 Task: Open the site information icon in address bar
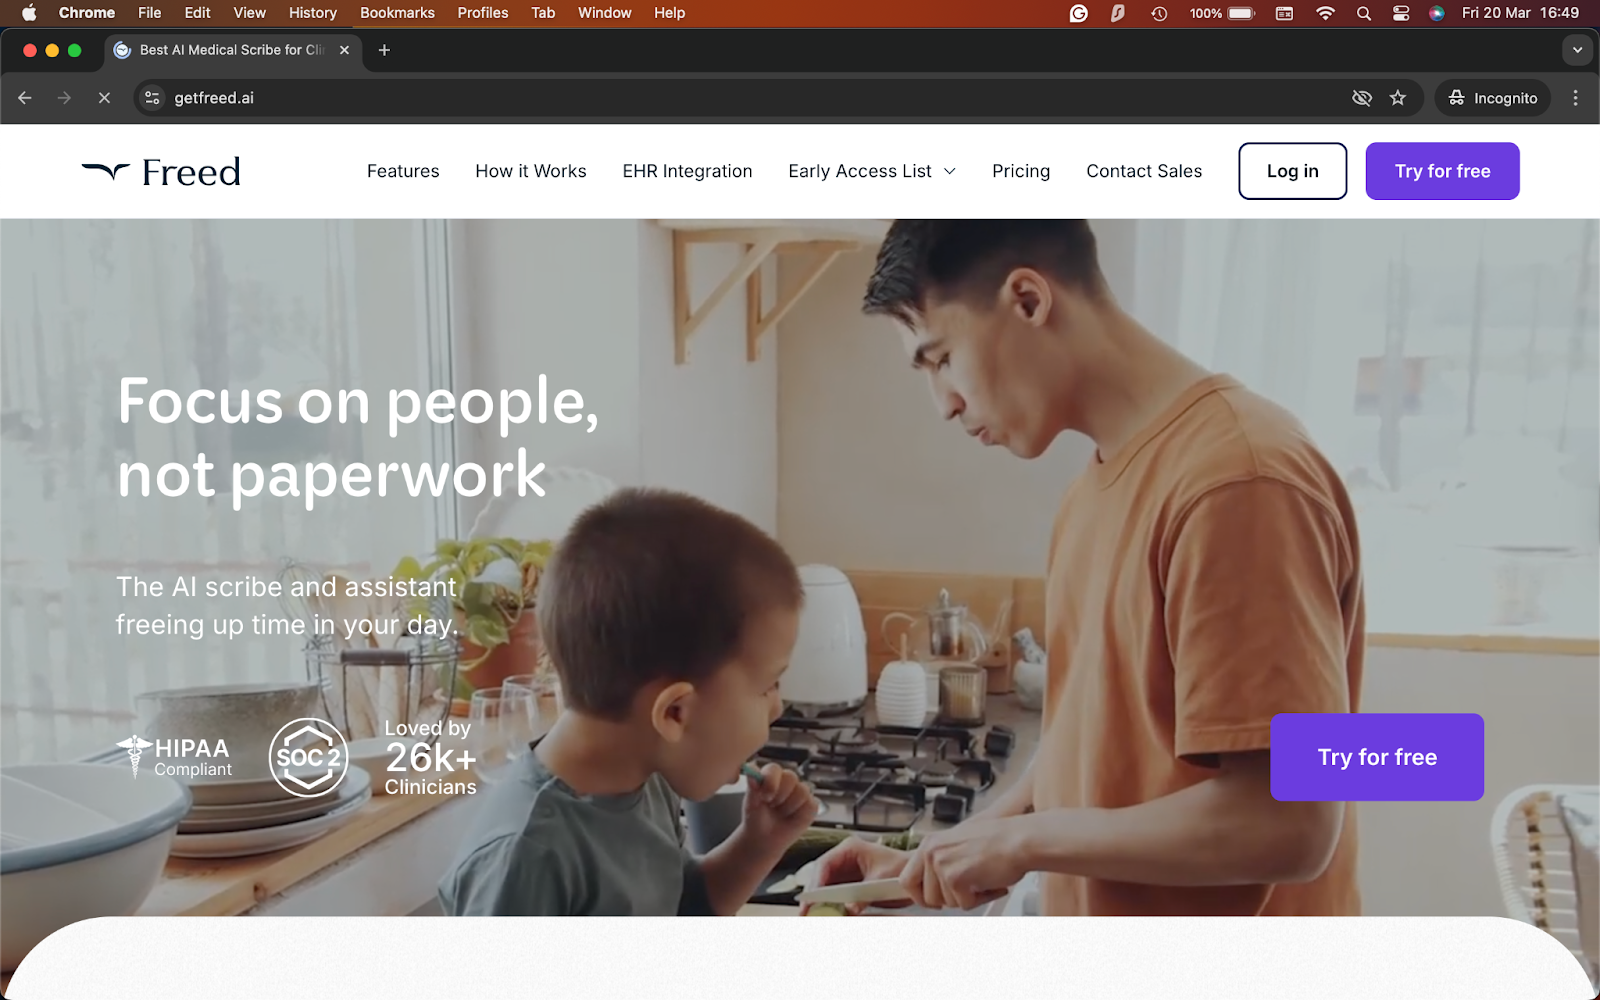pyautogui.click(x=152, y=98)
